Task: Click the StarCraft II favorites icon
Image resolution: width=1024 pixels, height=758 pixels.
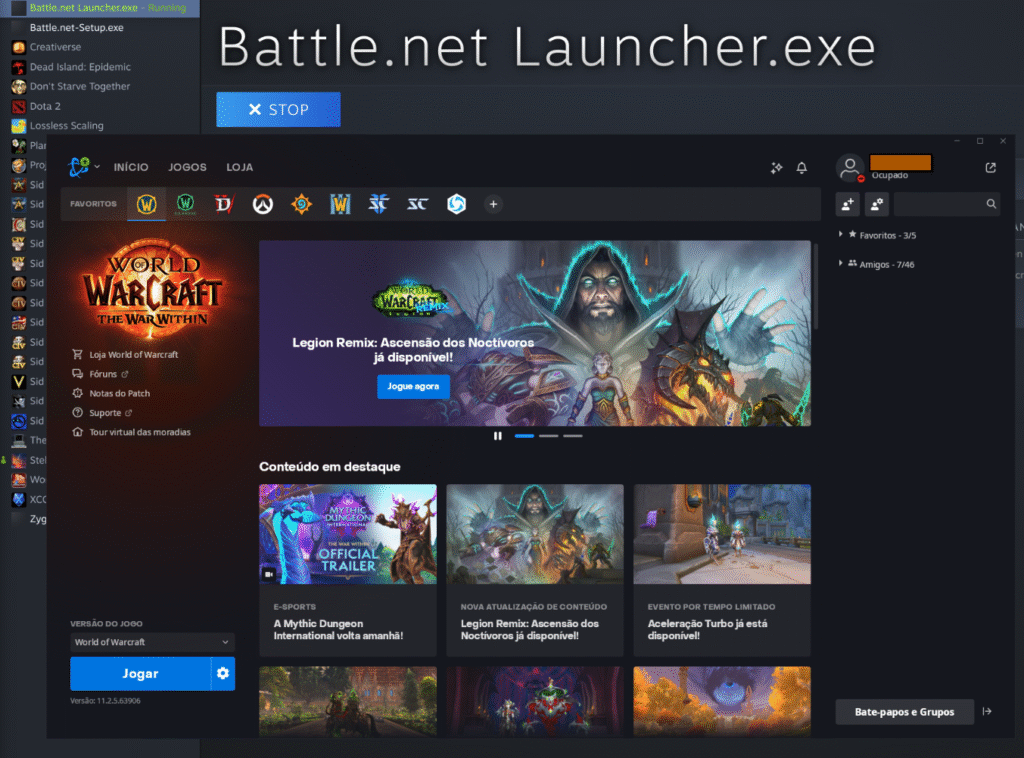Action: pos(378,204)
